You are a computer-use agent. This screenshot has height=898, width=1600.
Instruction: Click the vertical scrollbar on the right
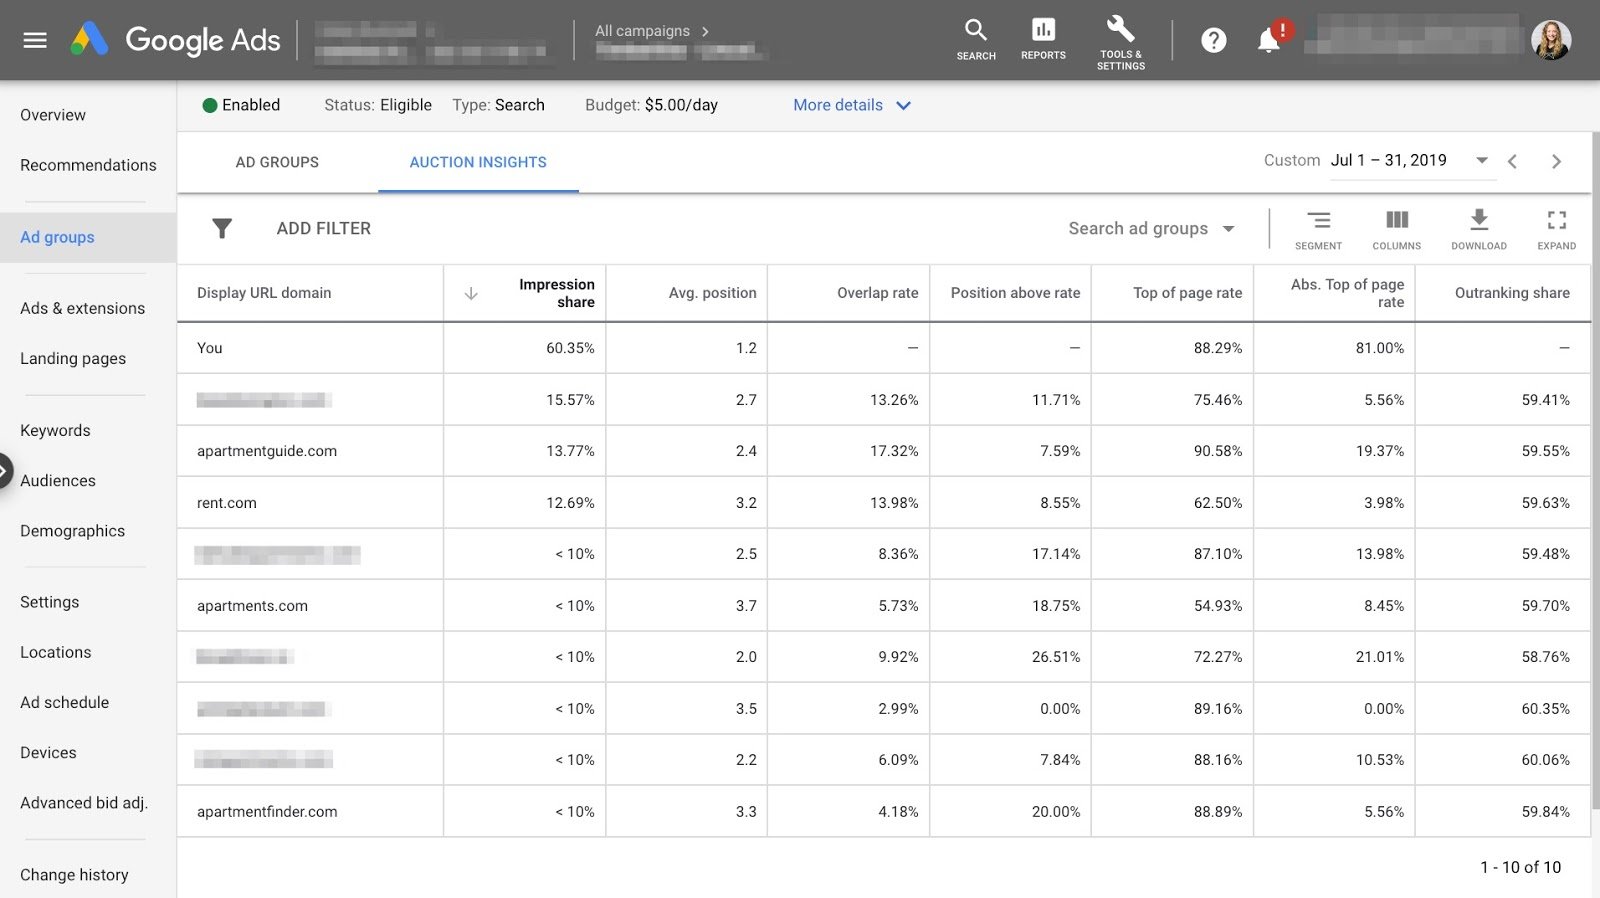[x=1595, y=470]
